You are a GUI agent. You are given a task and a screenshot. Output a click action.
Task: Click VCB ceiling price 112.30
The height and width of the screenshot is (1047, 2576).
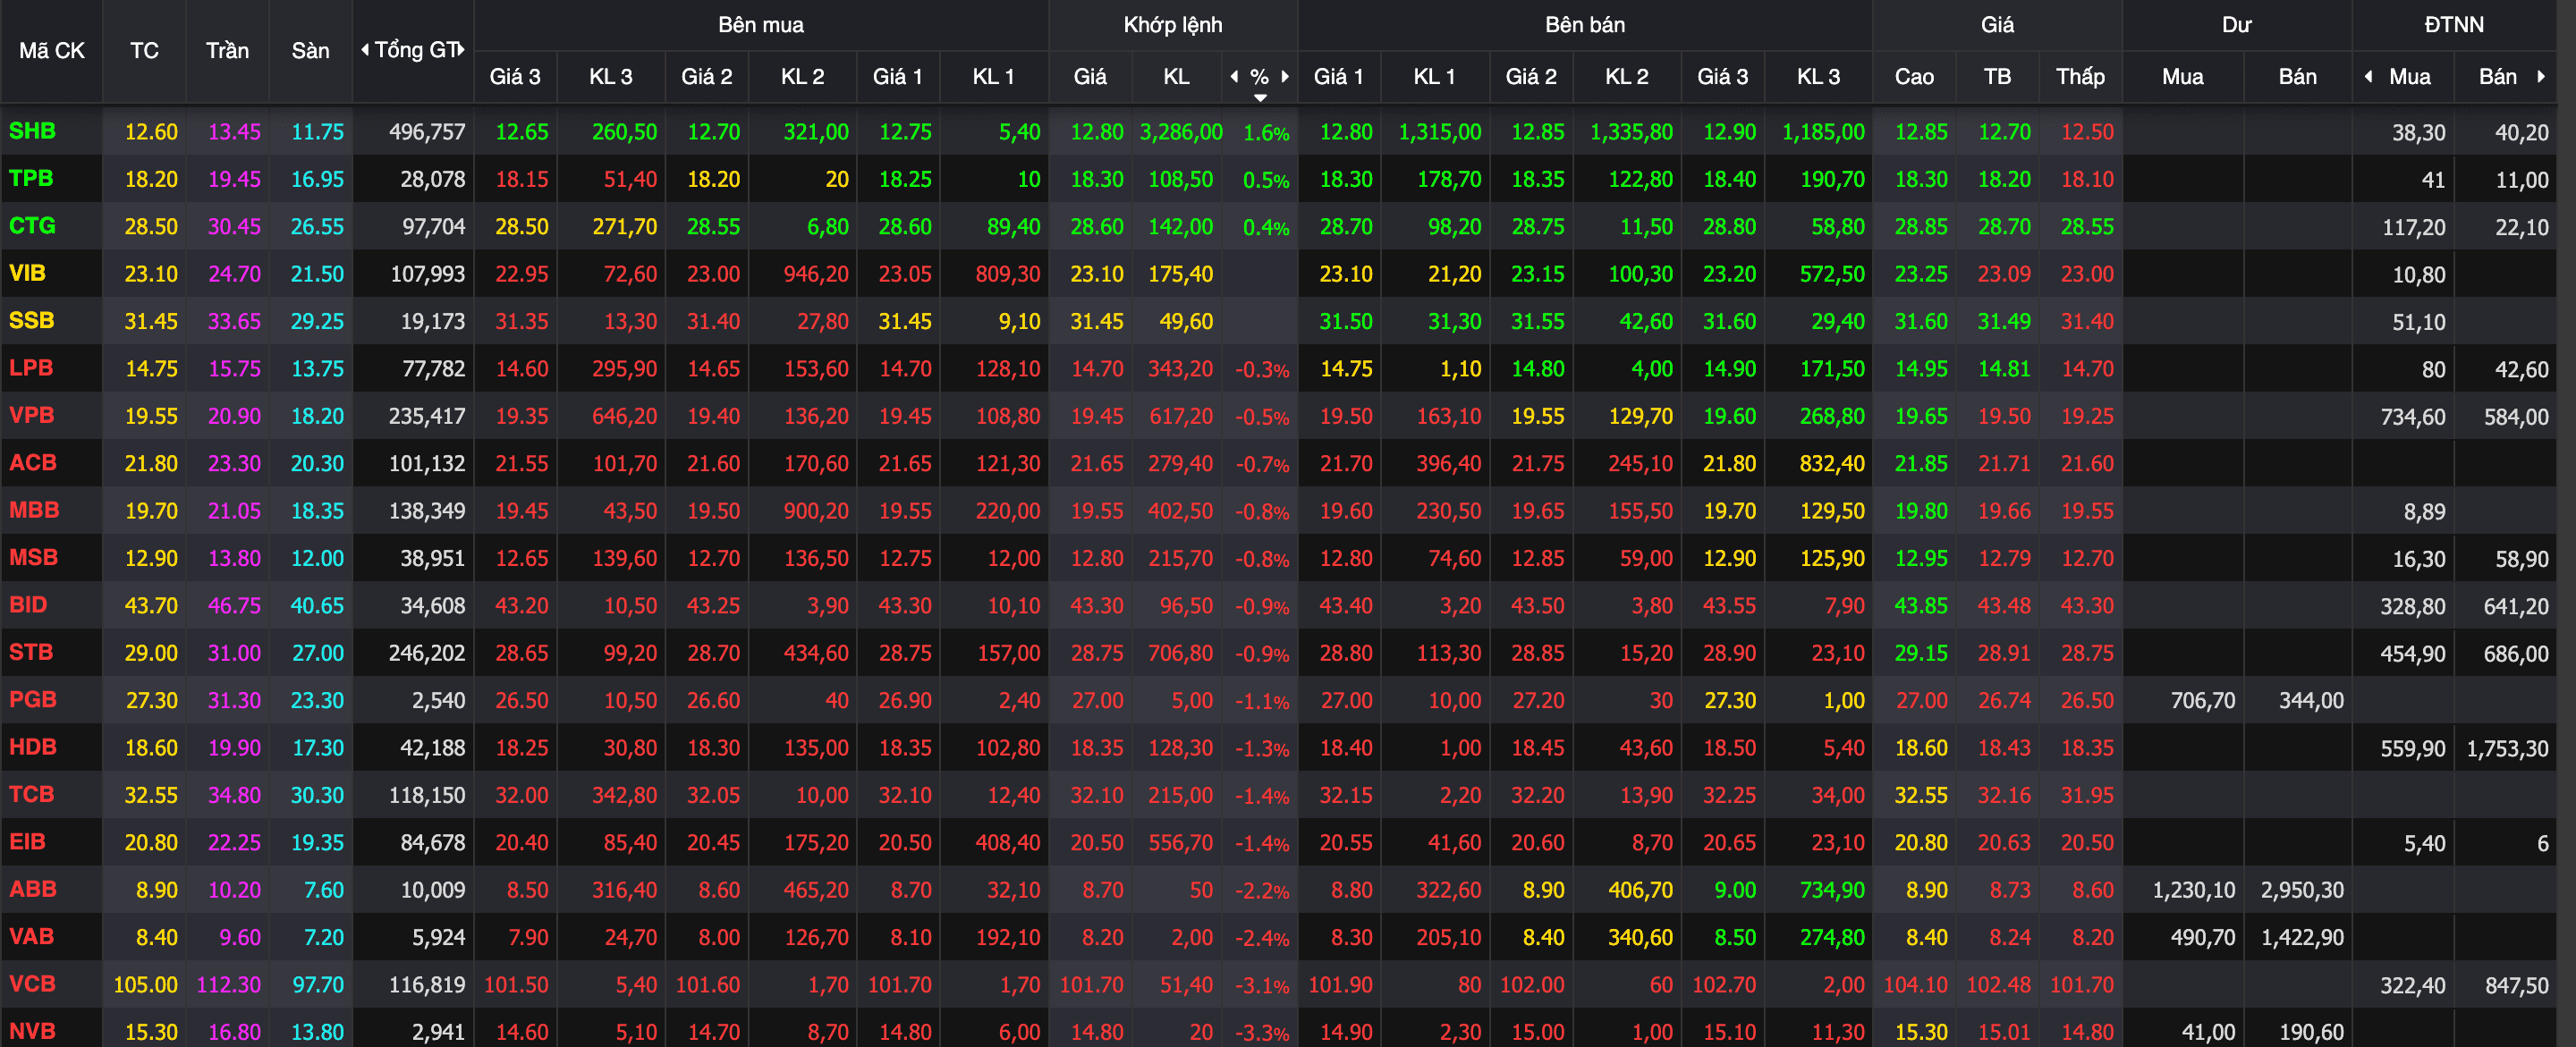(229, 985)
